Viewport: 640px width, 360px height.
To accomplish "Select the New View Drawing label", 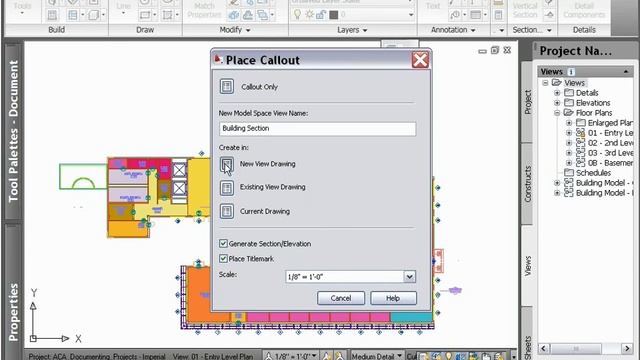I will pyautogui.click(x=267, y=164).
